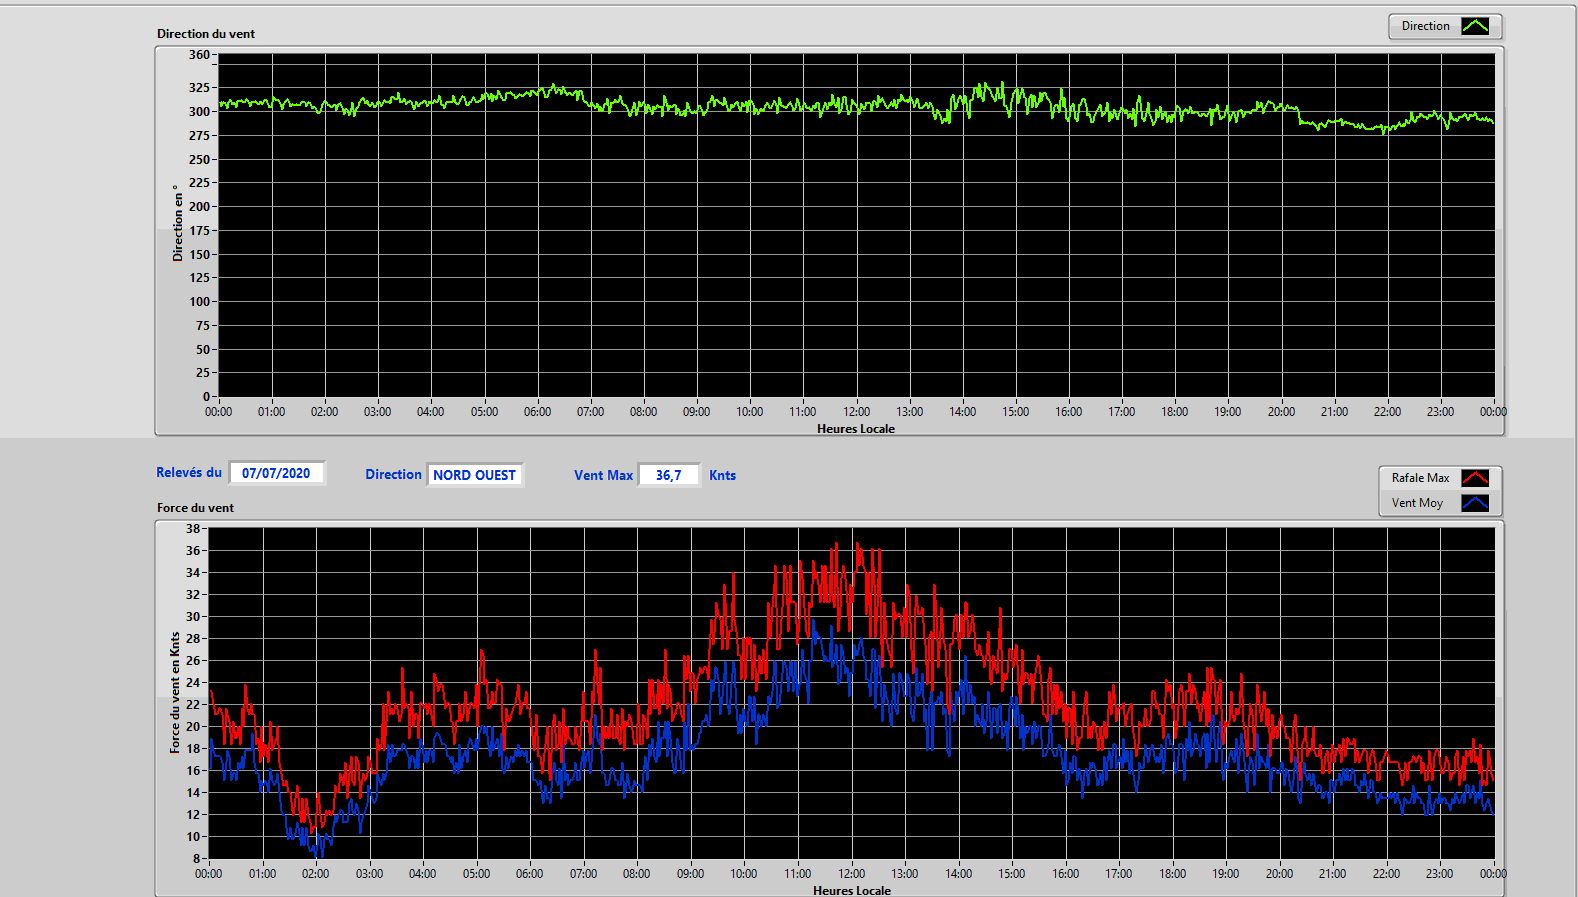The height and width of the screenshot is (897, 1578).
Task: Click the Knts unit label
Action: pos(722,475)
